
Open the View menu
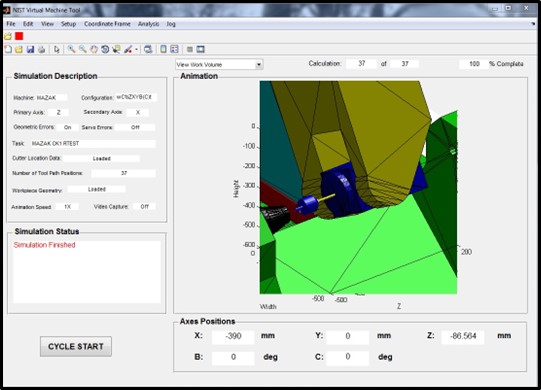click(x=47, y=24)
